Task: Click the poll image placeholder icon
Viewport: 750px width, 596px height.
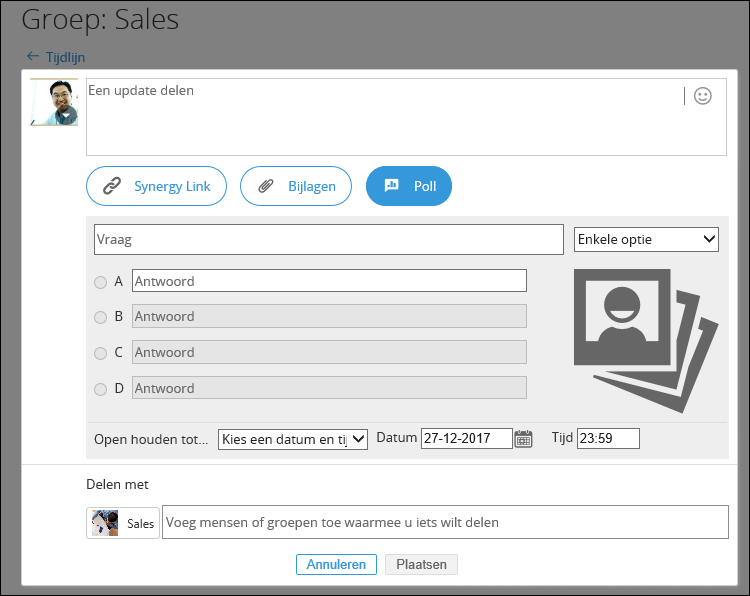Action: (x=646, y=341)
